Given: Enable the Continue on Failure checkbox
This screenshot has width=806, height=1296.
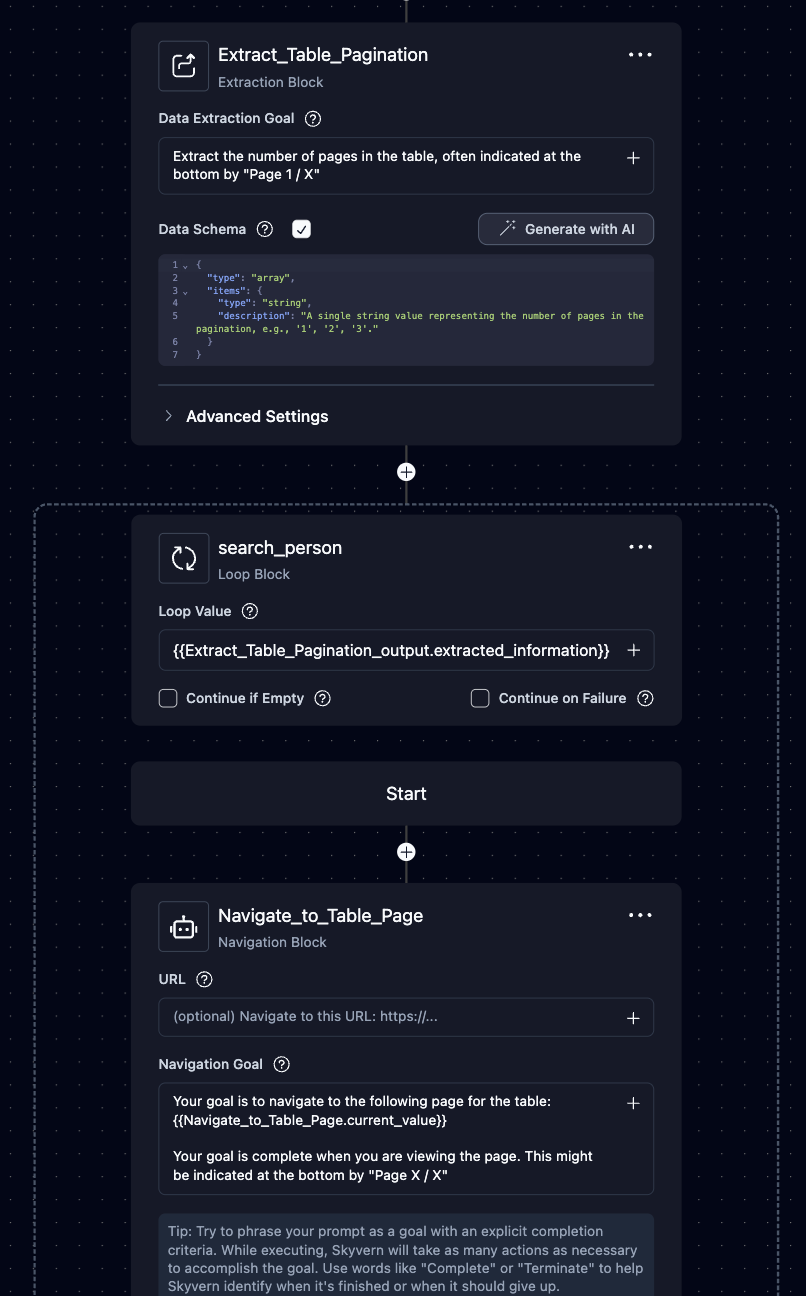Looking at the screenshot, I should coord(480,698).
